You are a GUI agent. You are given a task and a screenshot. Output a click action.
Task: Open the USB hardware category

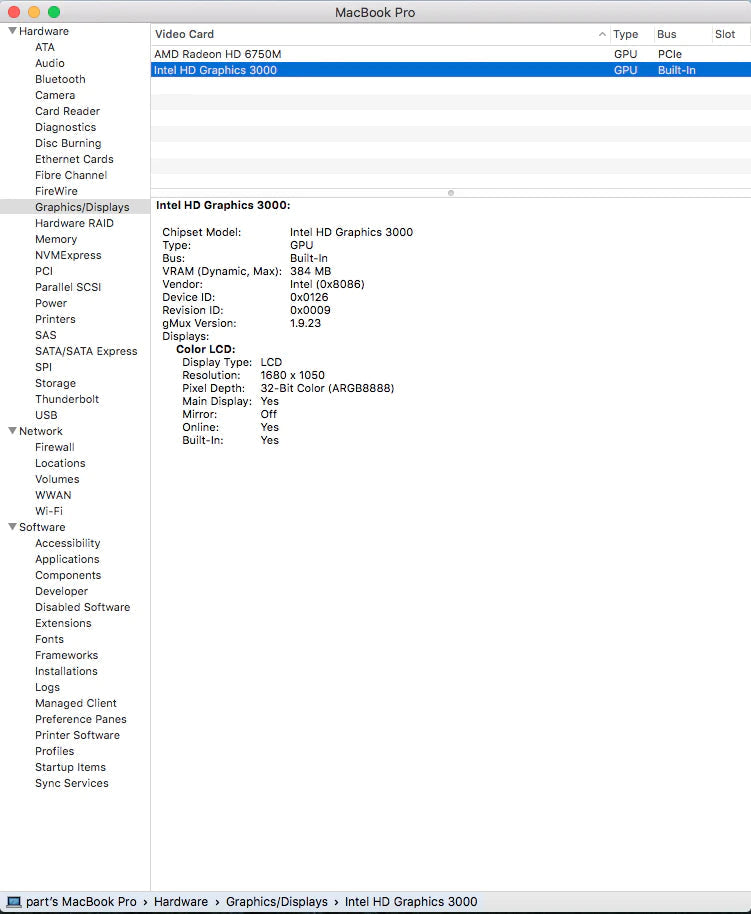pos(46,415)
